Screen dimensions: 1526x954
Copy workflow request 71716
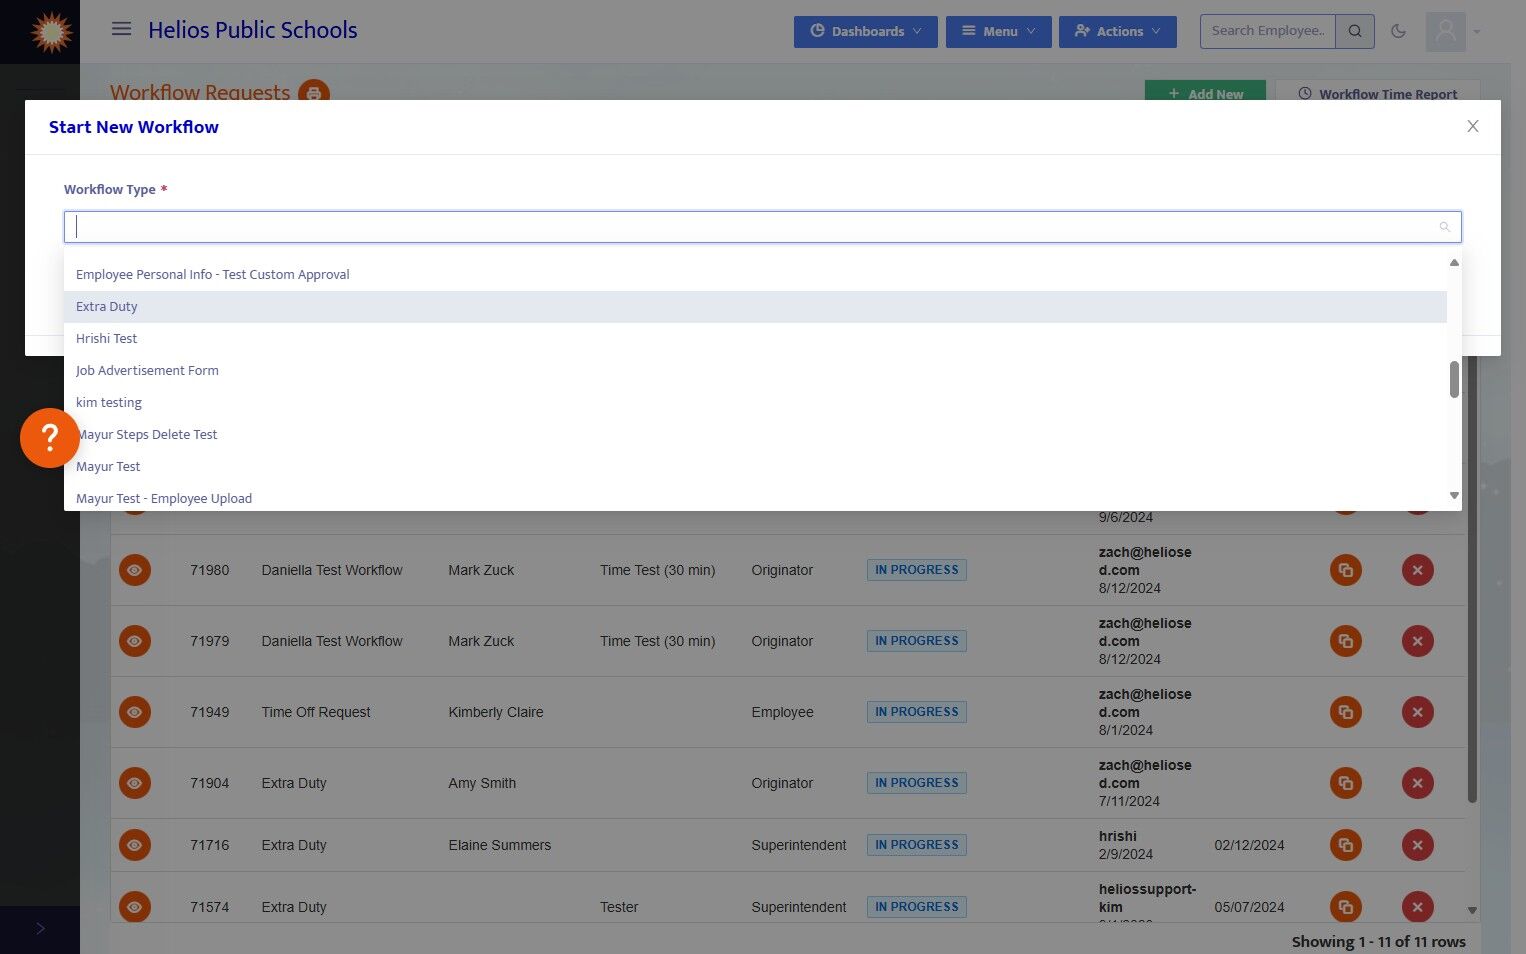click(x=1346, y=845)
